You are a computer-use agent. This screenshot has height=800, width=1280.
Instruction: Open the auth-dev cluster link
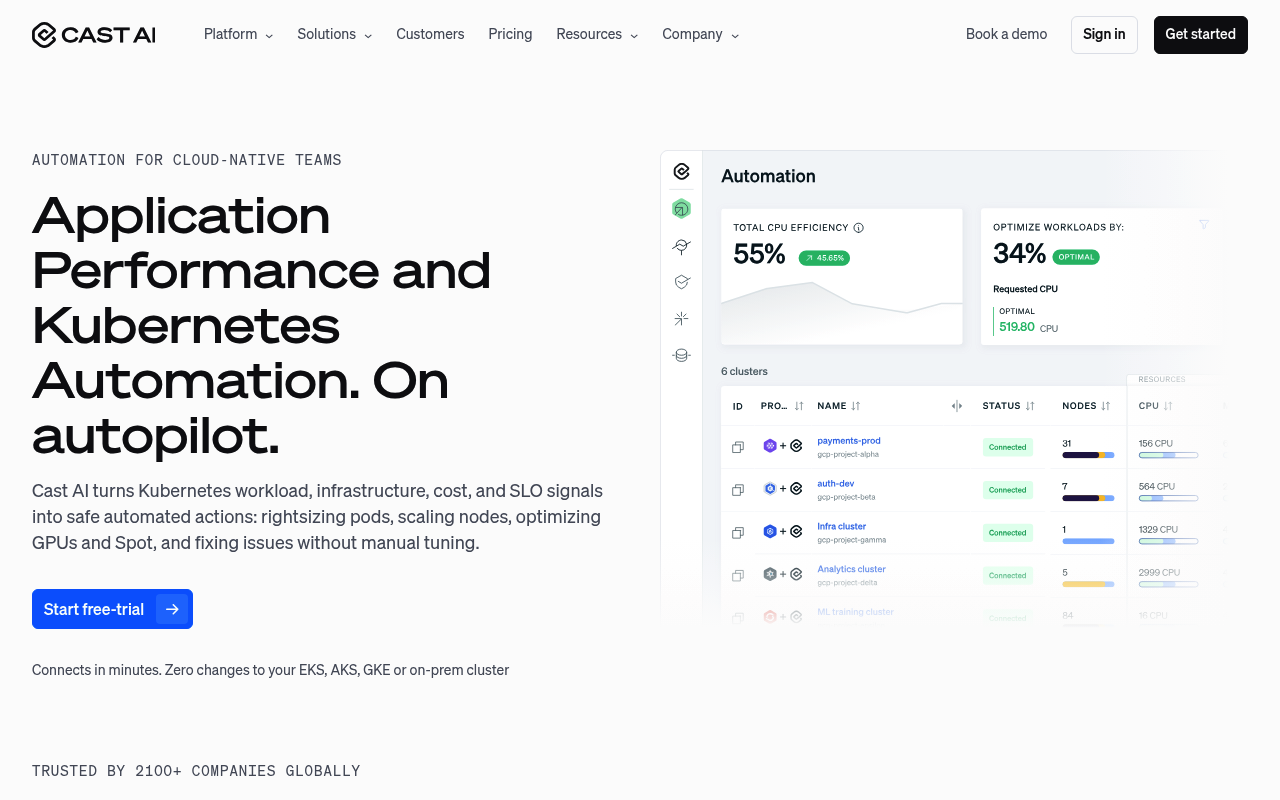tap(836, 484)
